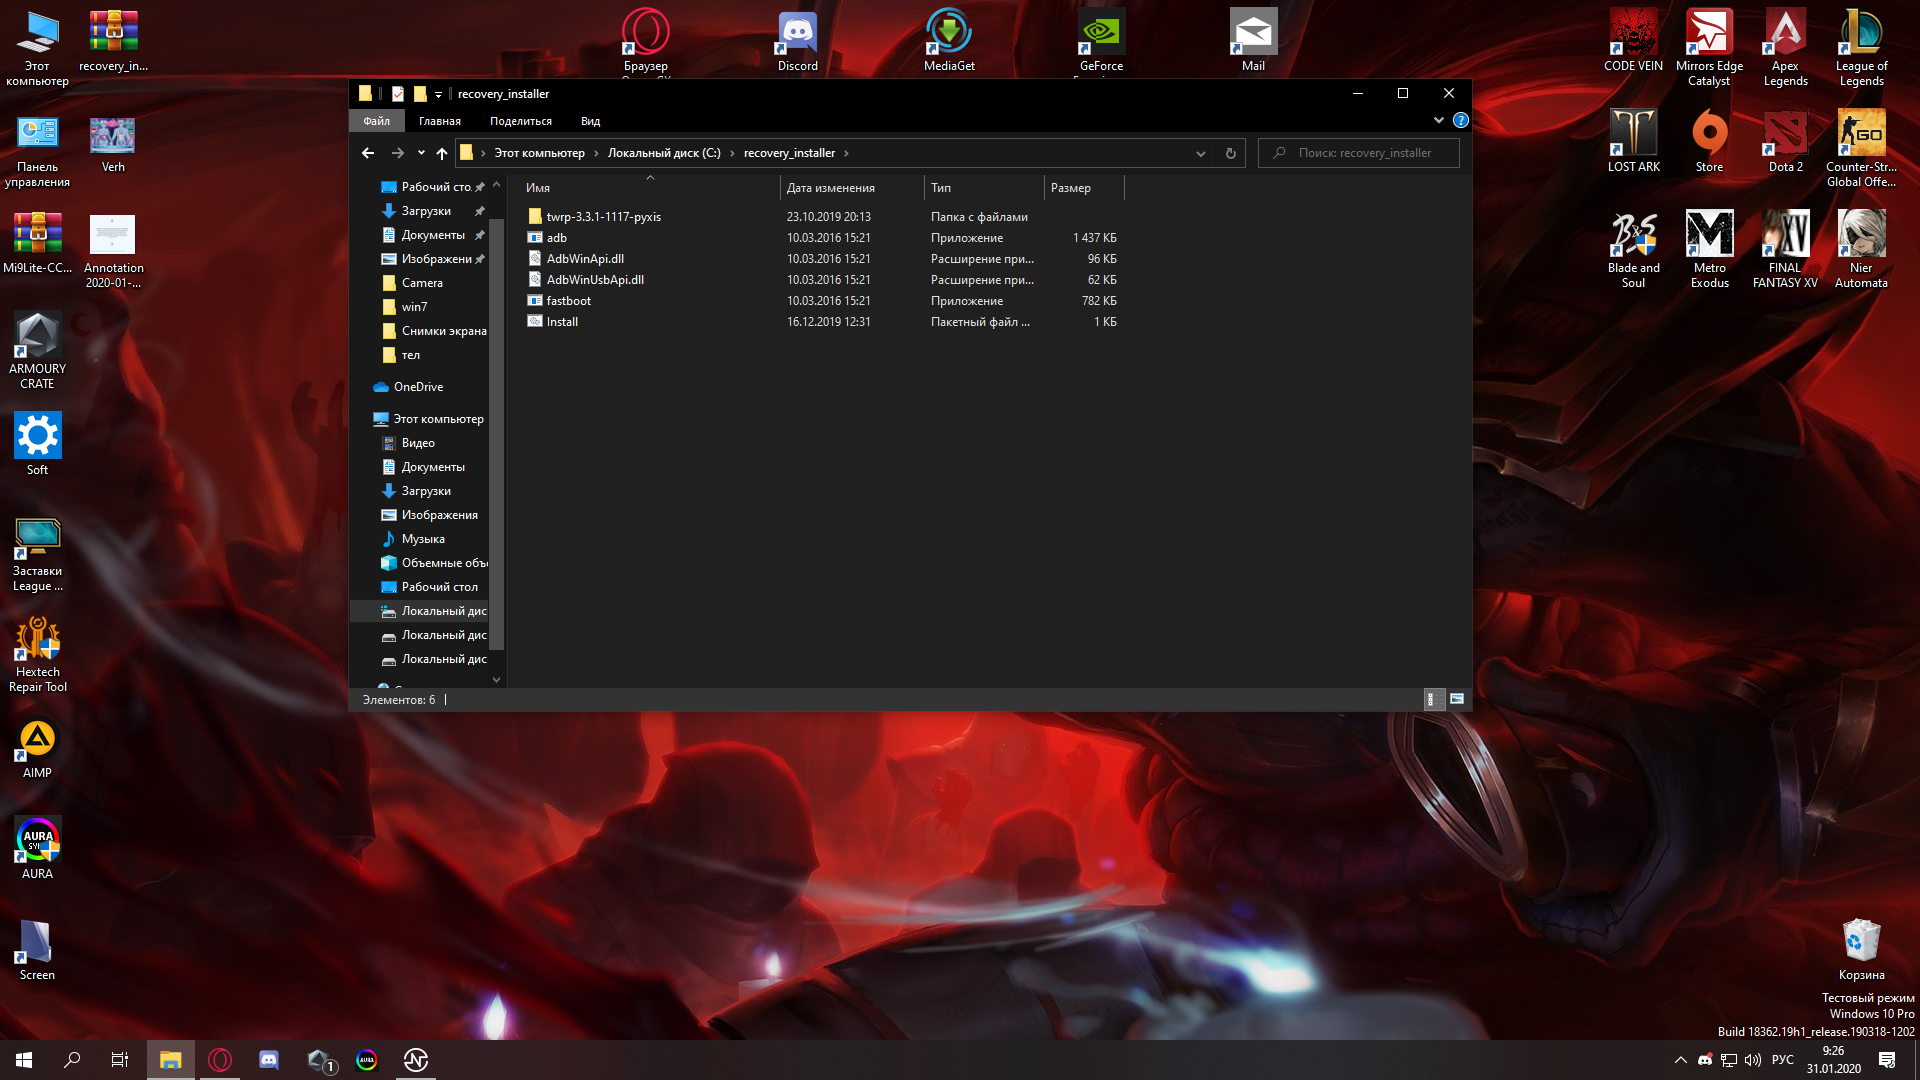Select Видео in navigation pane
1920x1080 pixels.
pyautogui.click(x=418, y=443)
